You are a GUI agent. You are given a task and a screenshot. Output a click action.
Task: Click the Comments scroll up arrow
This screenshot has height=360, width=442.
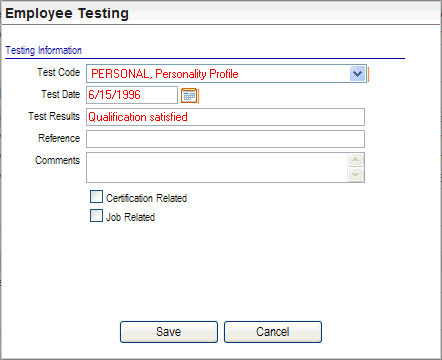click(x=356, y=160)
